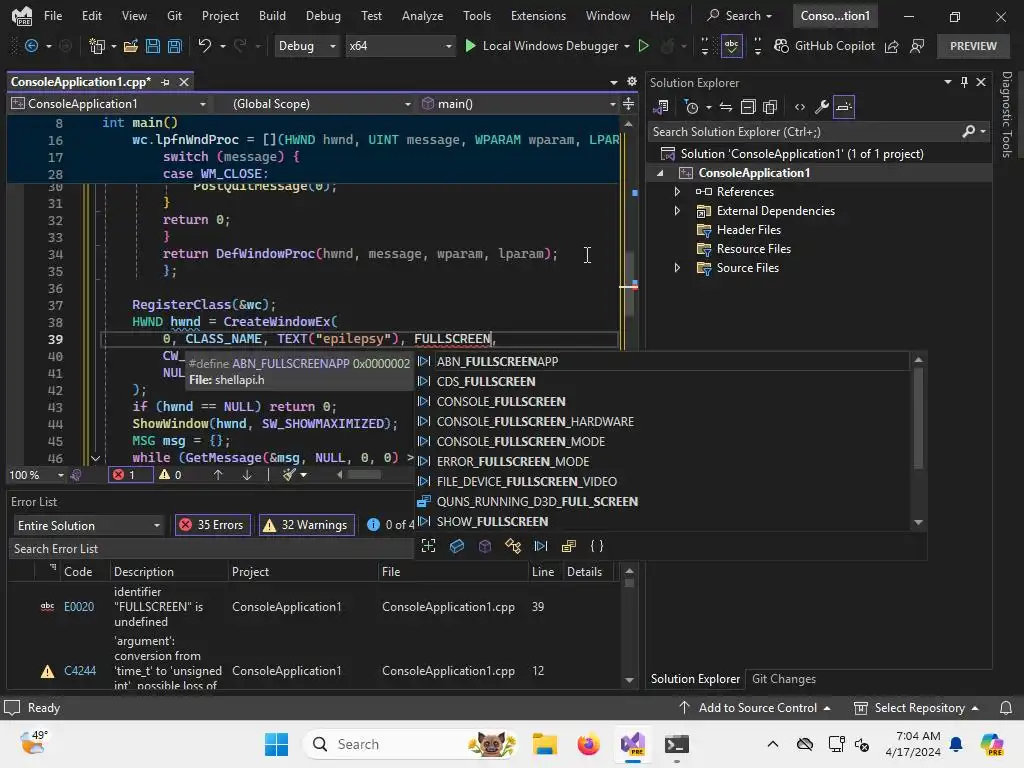The width and height of the screenshot is (1024, 768).
Task: Pin the ConsoleApplication1.cpp tab
Action: coord(165,82)
